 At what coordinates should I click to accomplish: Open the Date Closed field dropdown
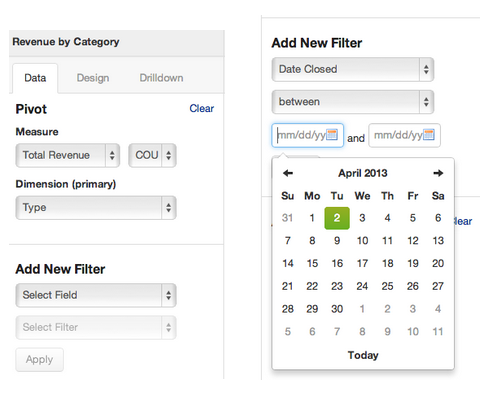coord(353,69)
